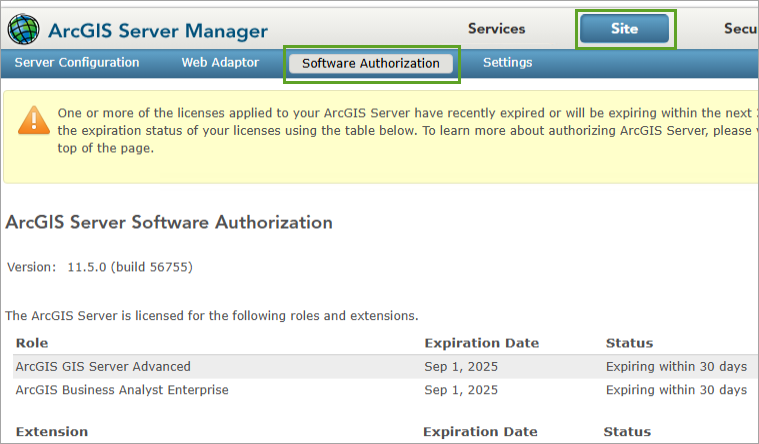759x444 pixels.
Task: Click Expiring status for GIS Server Advanced
Action: [x=676, y=367]
